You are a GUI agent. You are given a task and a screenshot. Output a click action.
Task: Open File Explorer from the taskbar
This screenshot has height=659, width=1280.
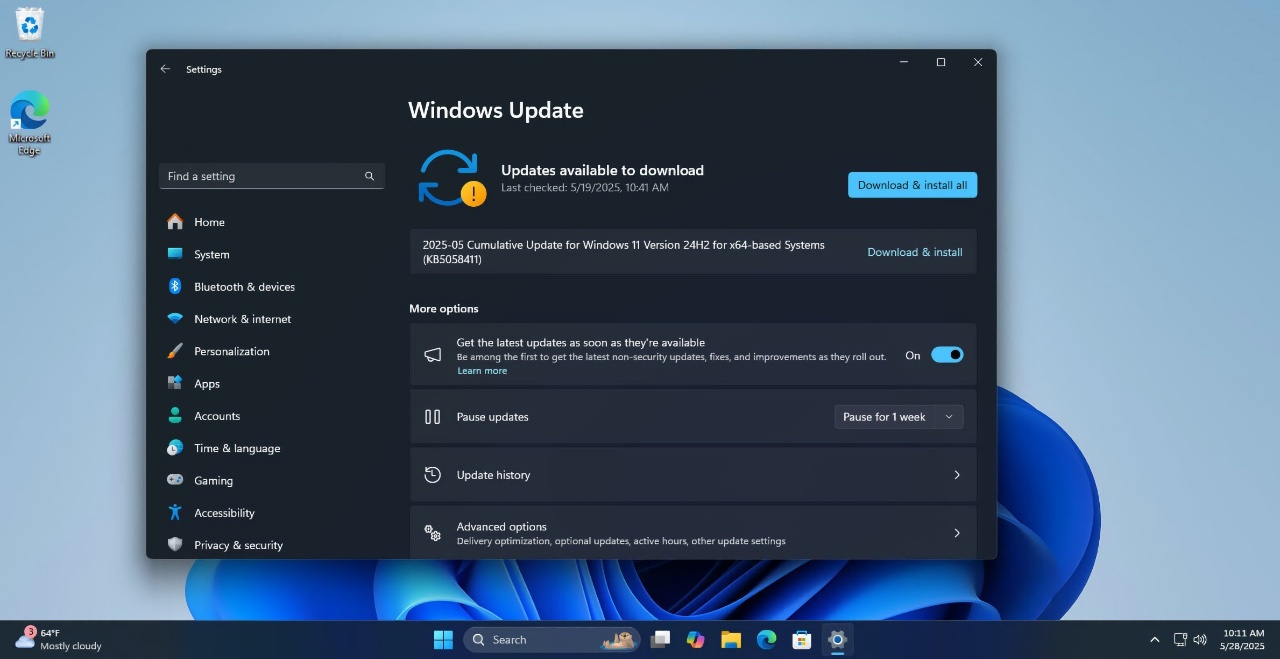click(731, 640)
